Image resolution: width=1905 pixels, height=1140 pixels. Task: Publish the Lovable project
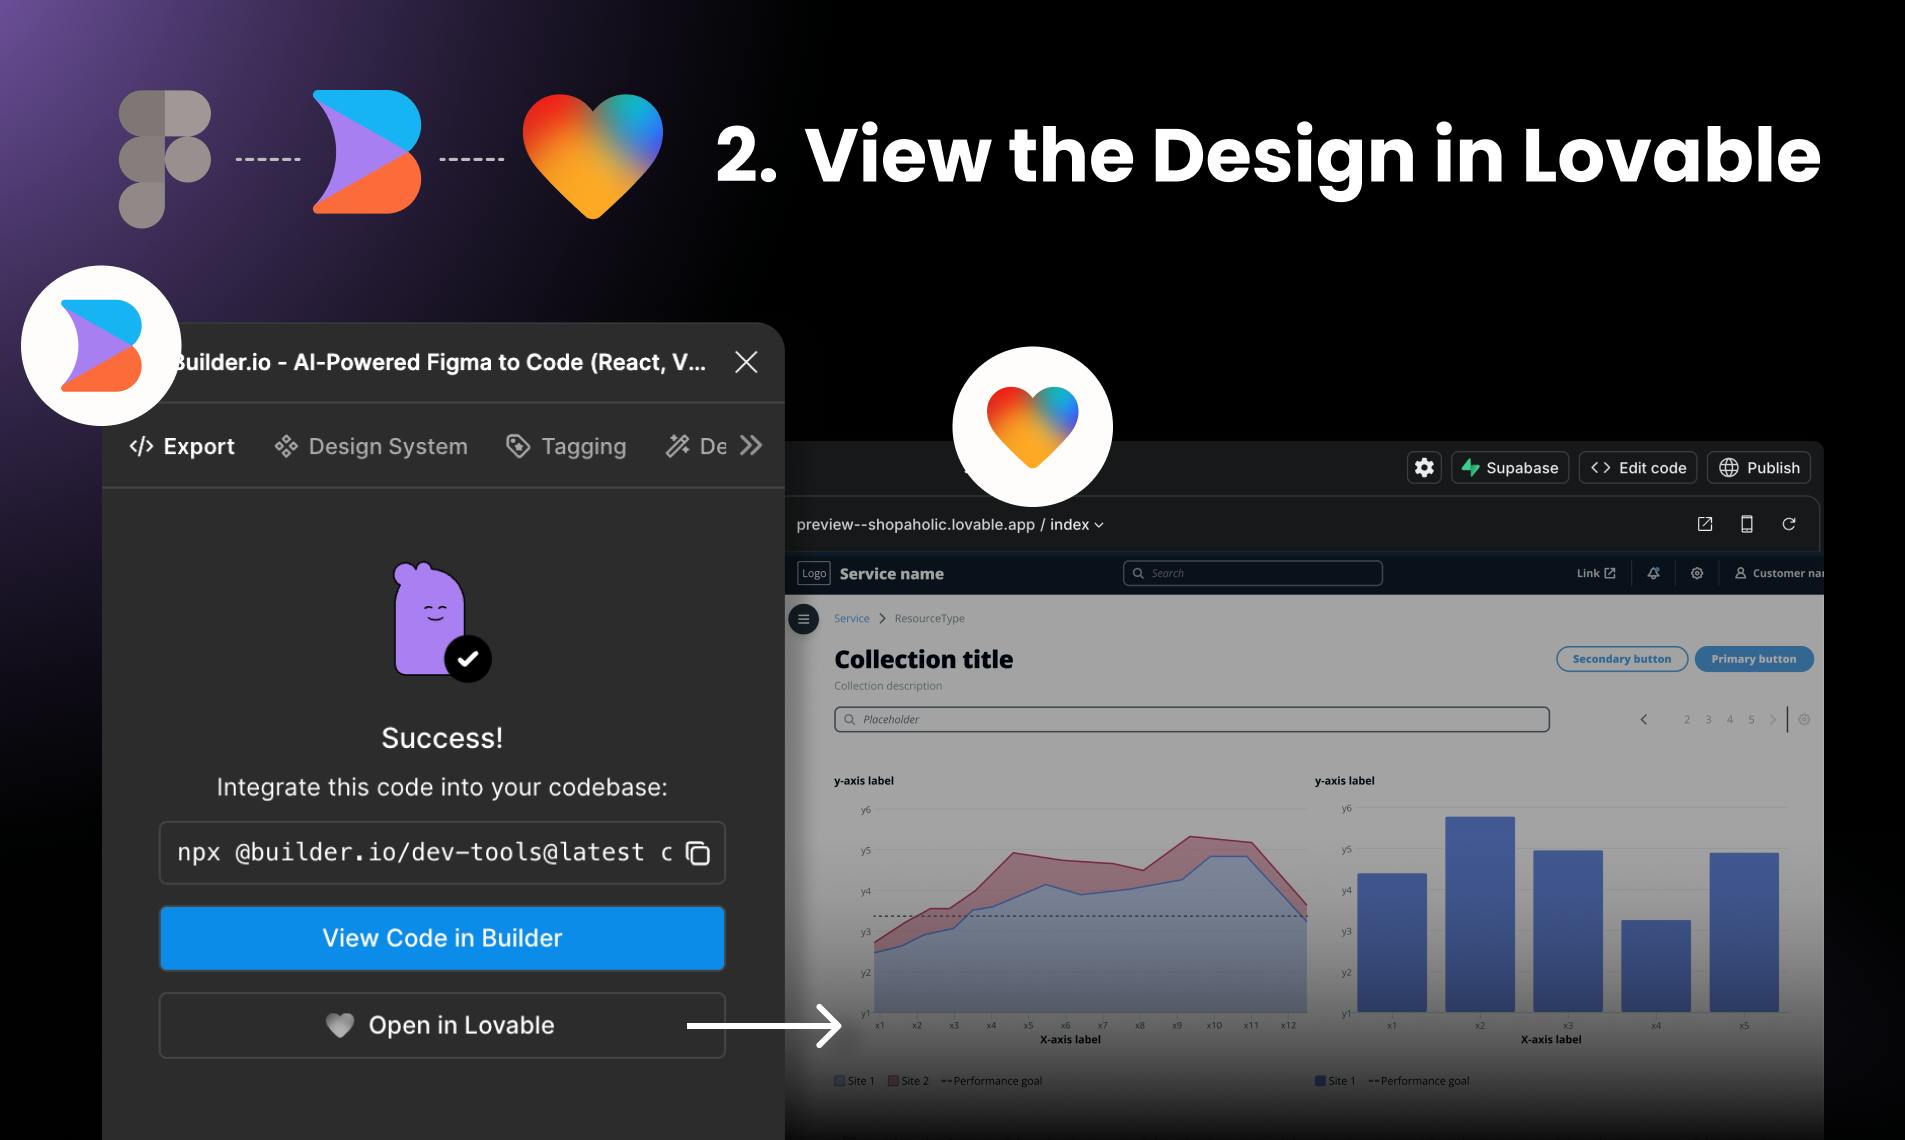pyautogui.click(x=1759, y=467)
